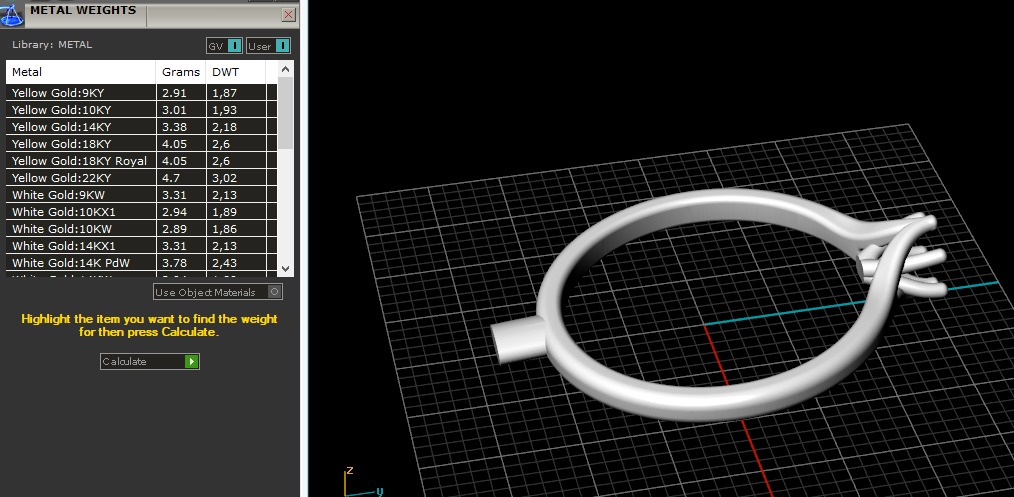Click the Calculate button

(149, 361)
